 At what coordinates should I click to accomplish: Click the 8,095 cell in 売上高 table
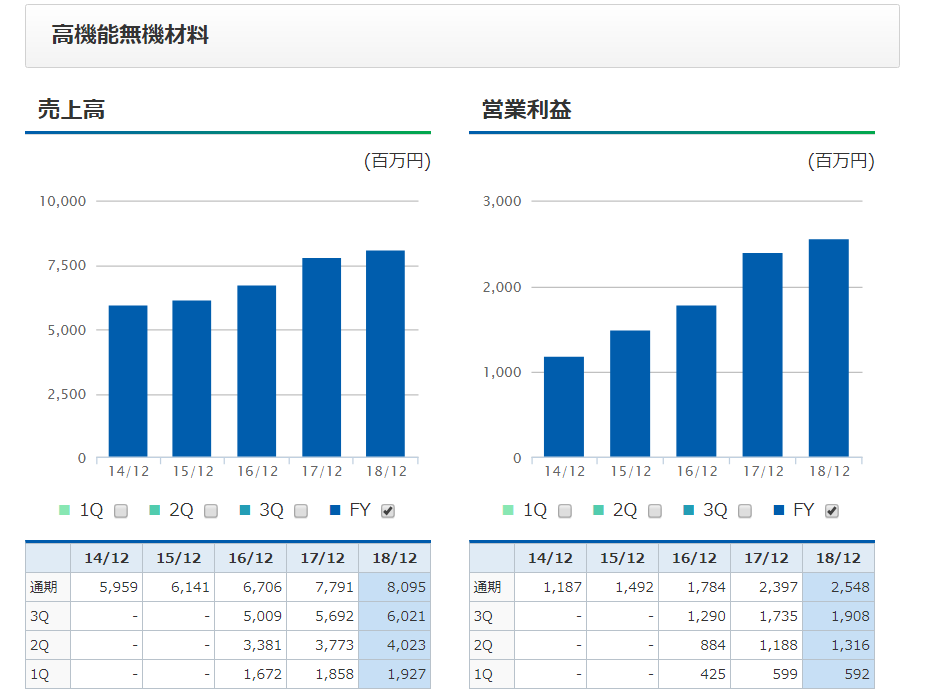tap(394, 588)
